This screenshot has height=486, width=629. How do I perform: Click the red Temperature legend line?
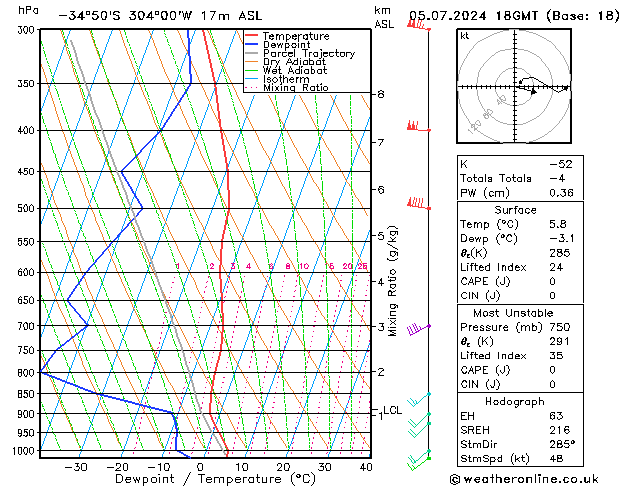click(251, 36)
